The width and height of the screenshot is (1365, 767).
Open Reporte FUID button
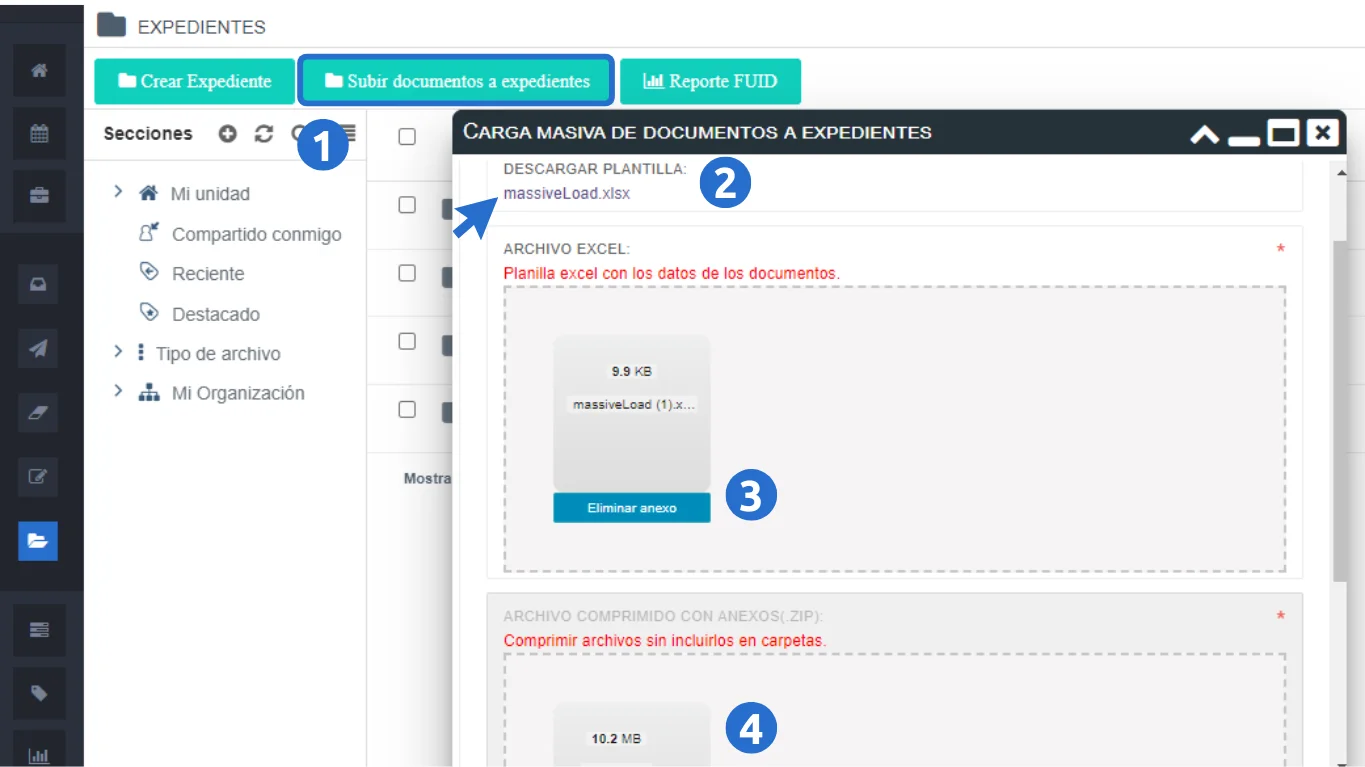pos(710,81)
